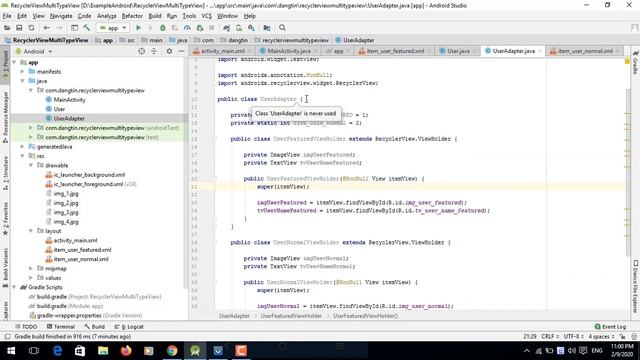Close the UserAdapter.java tab

pyautogui.click(x=540, y=51)
